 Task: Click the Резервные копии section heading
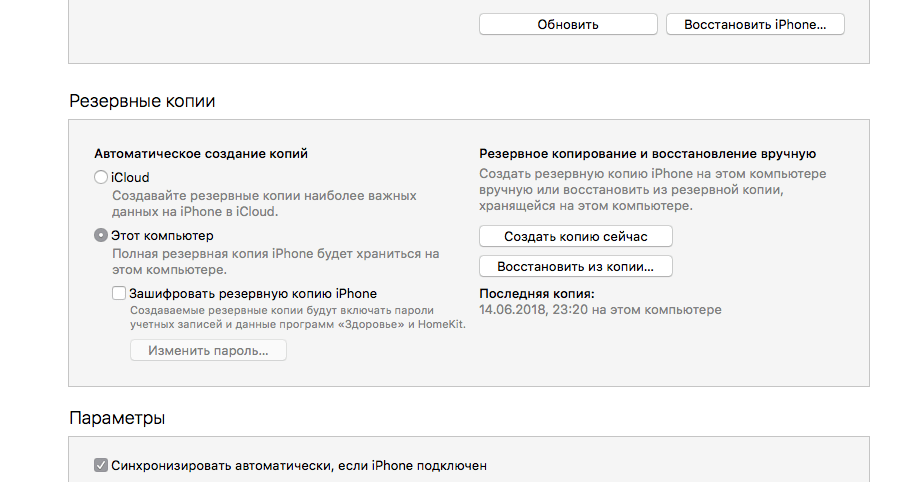tap(142, 101)
